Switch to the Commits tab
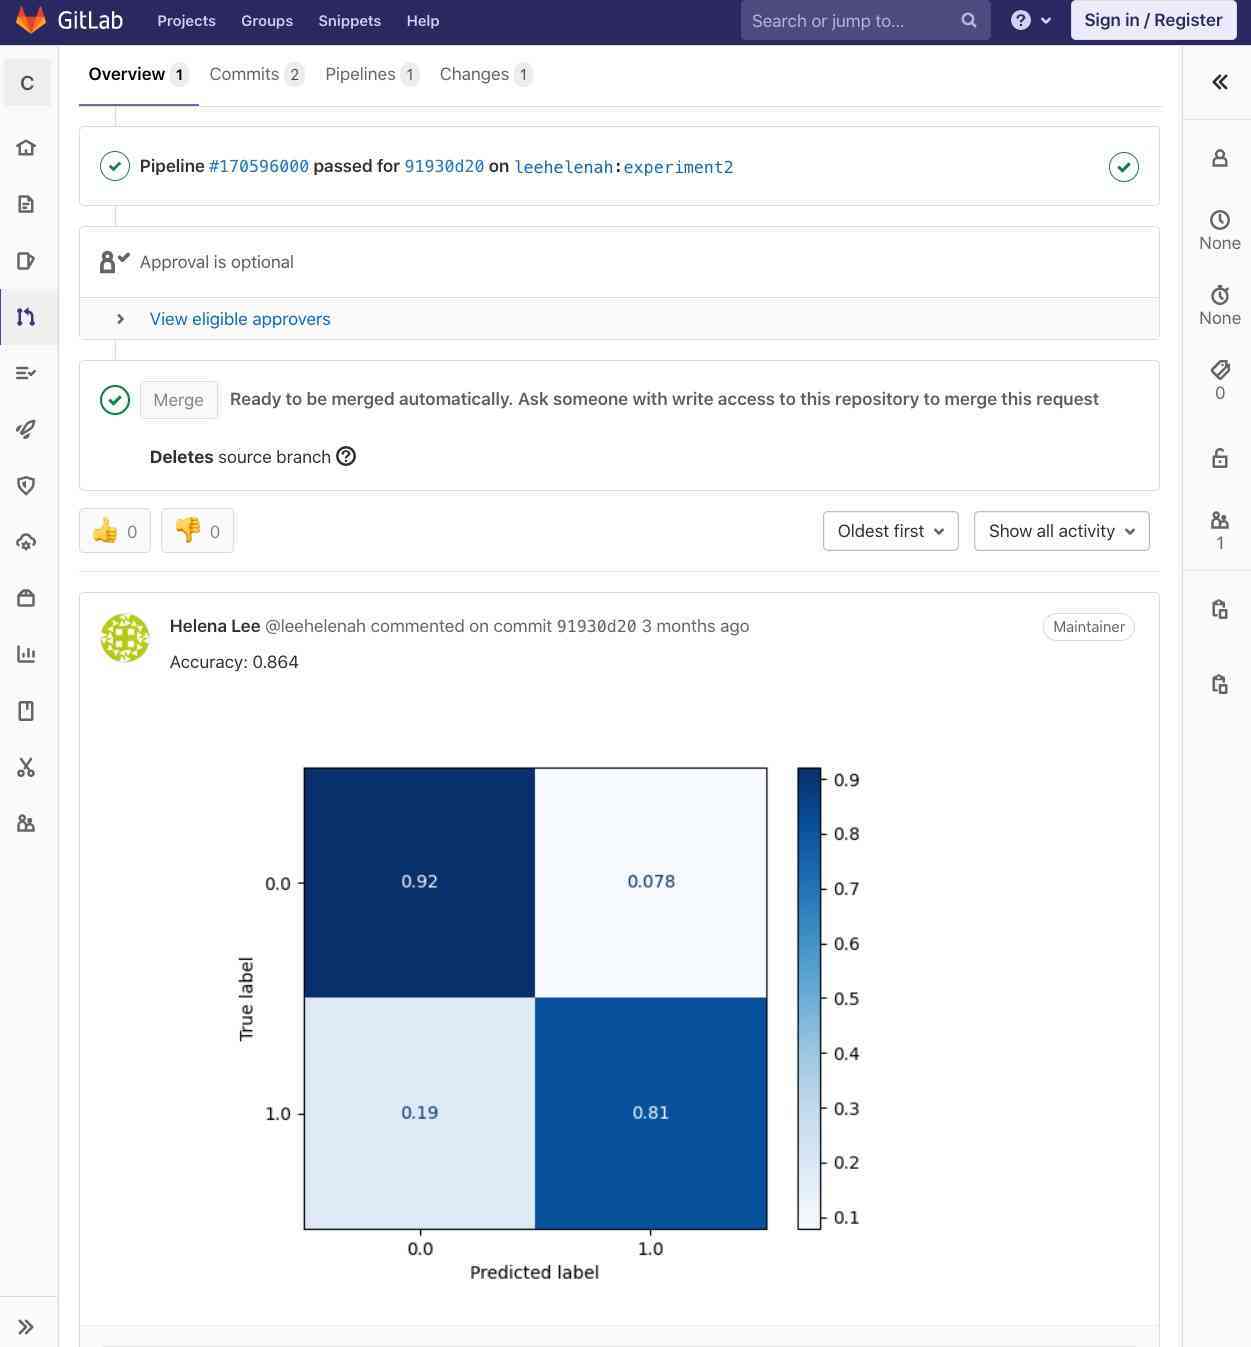Screen dimensions: 1251x1347 [x=255, y=75]
